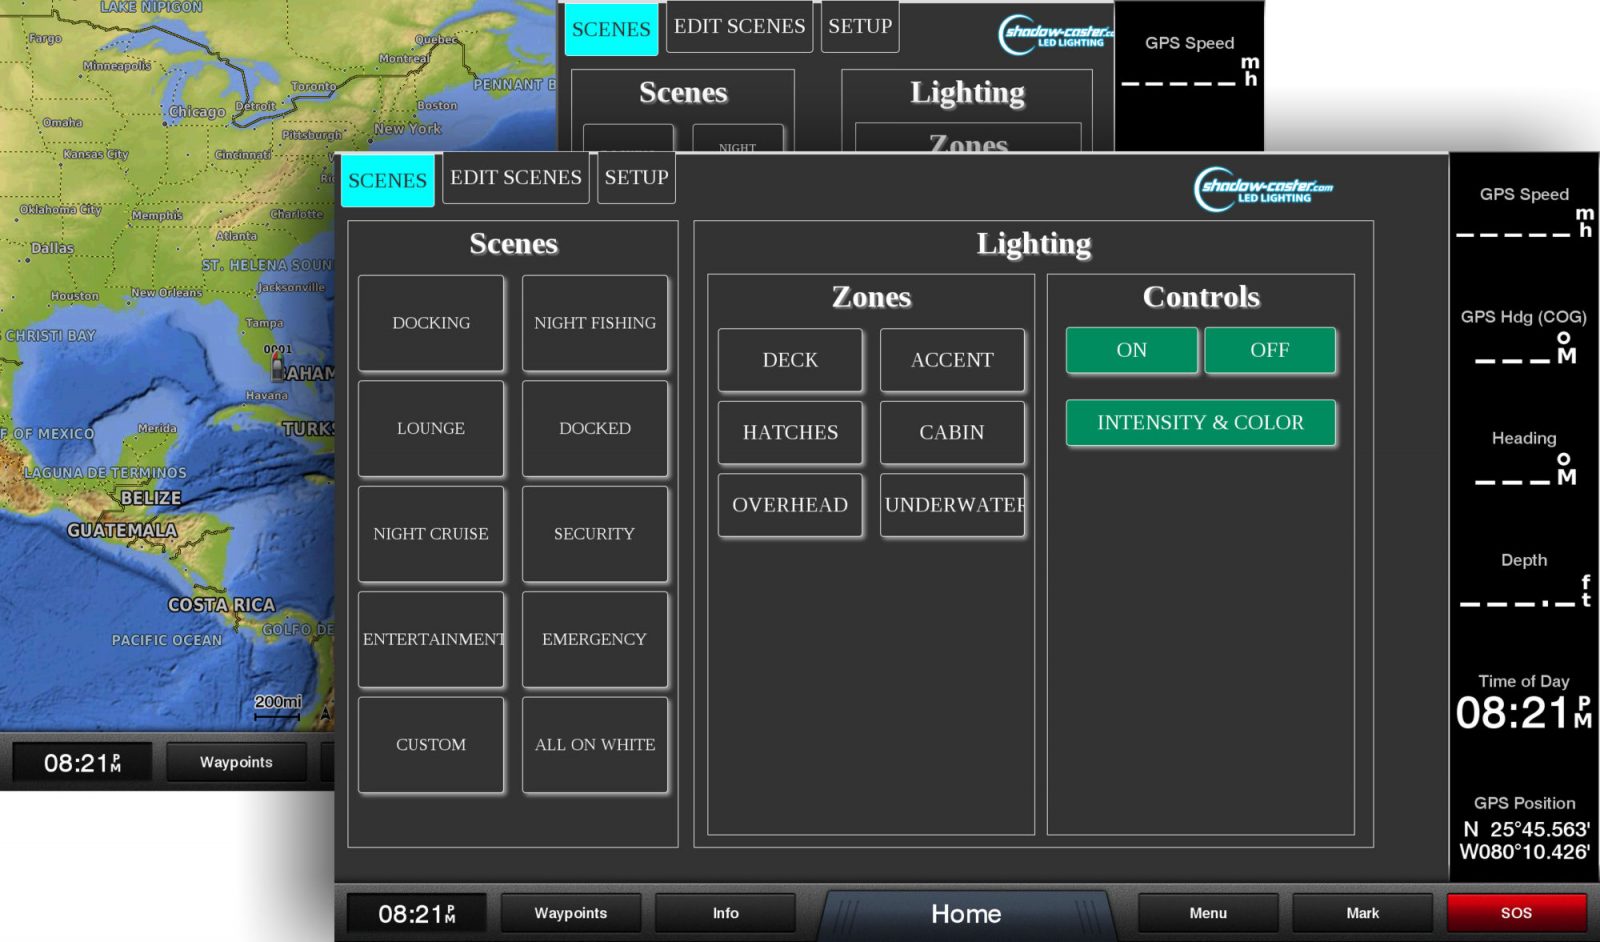
Task: Tap Home on the bottom bar
Action: coord(965,912)
